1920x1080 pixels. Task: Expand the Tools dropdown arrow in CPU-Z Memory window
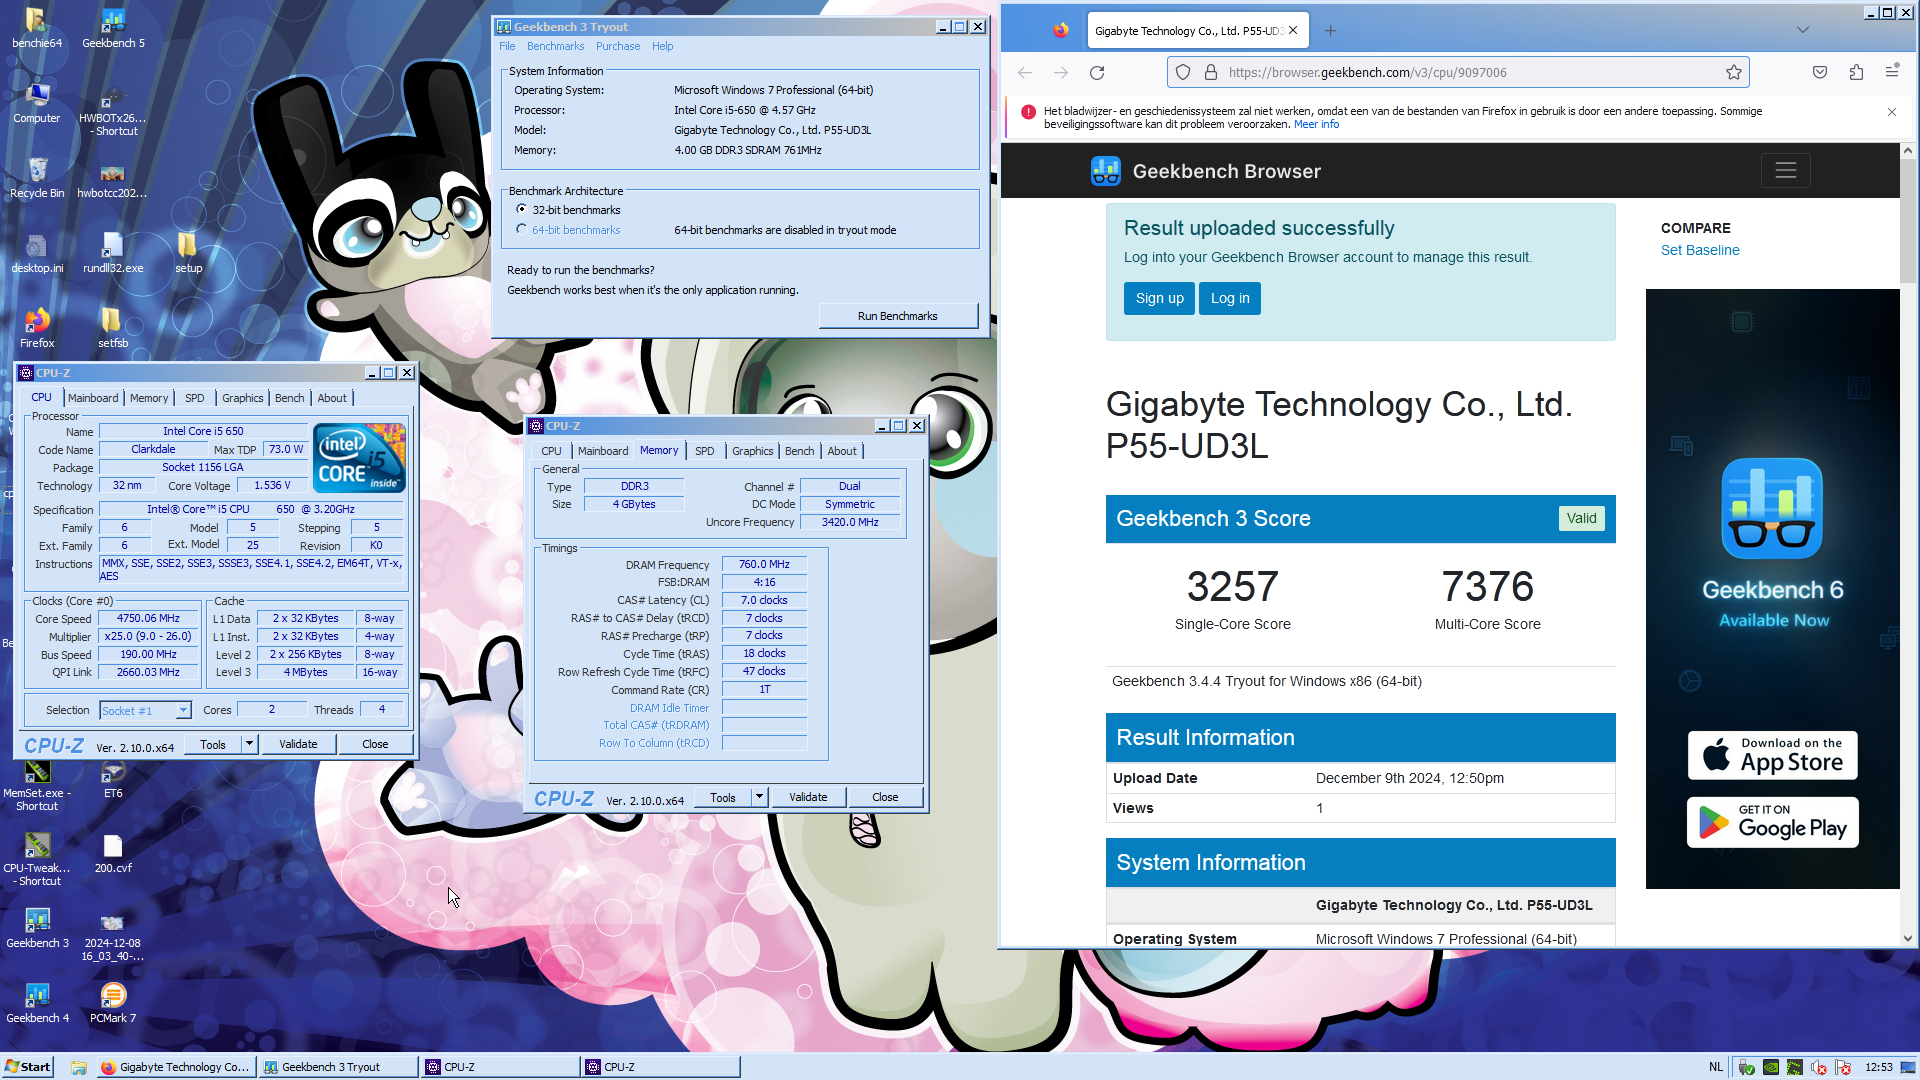tap(759, 796)
